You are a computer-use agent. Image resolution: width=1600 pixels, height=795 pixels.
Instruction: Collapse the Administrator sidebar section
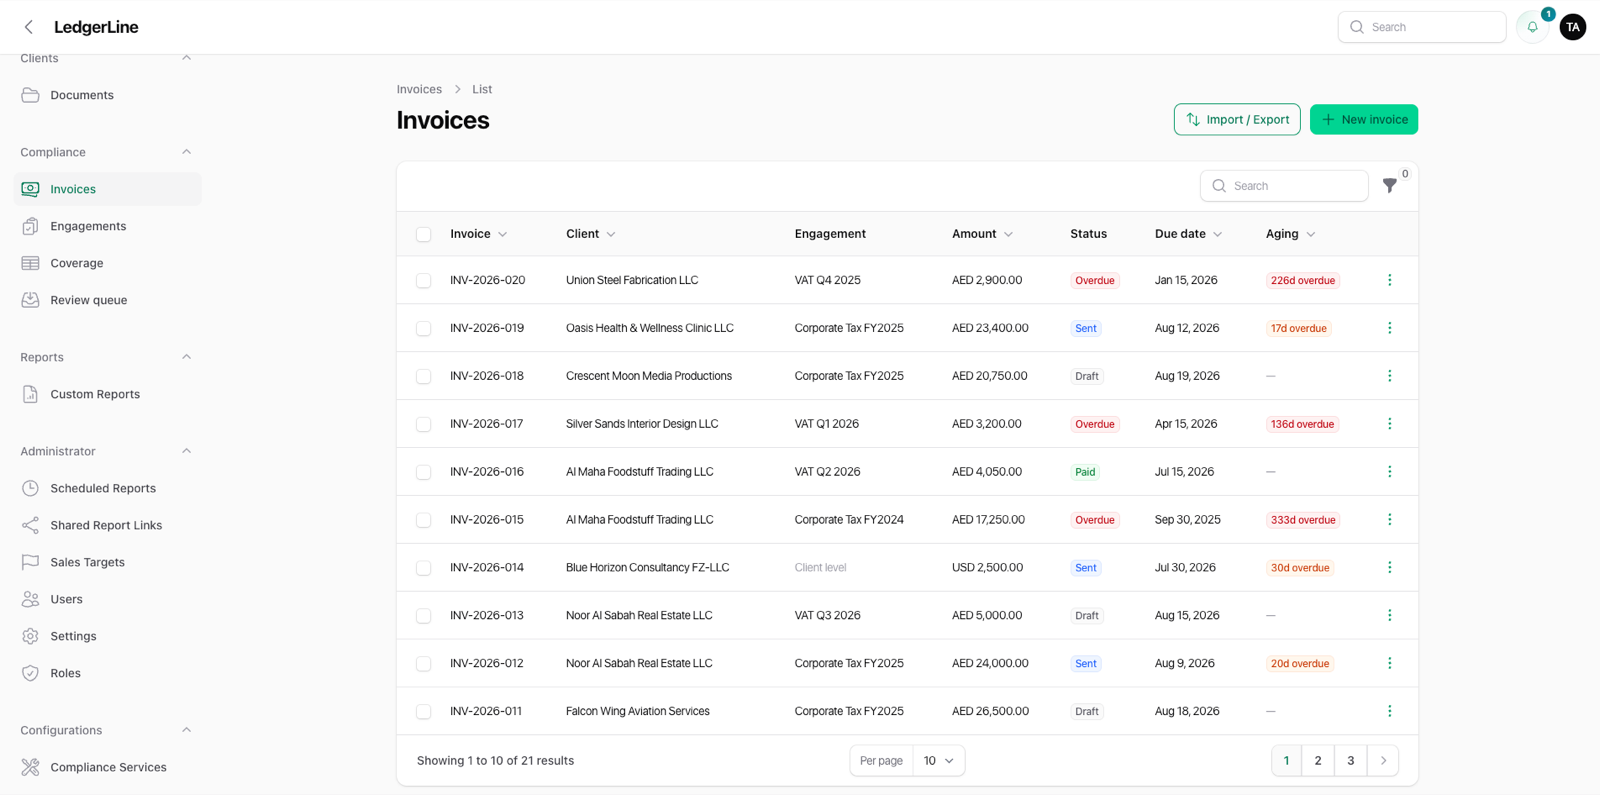(x=186, y=451)
